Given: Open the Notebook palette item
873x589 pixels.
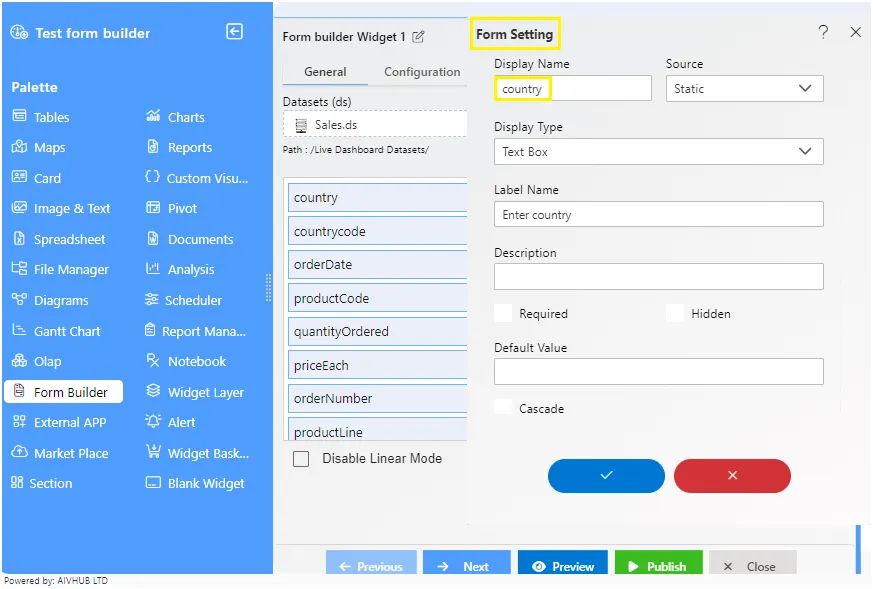Looking at the screenshot, I should (186, 361).
